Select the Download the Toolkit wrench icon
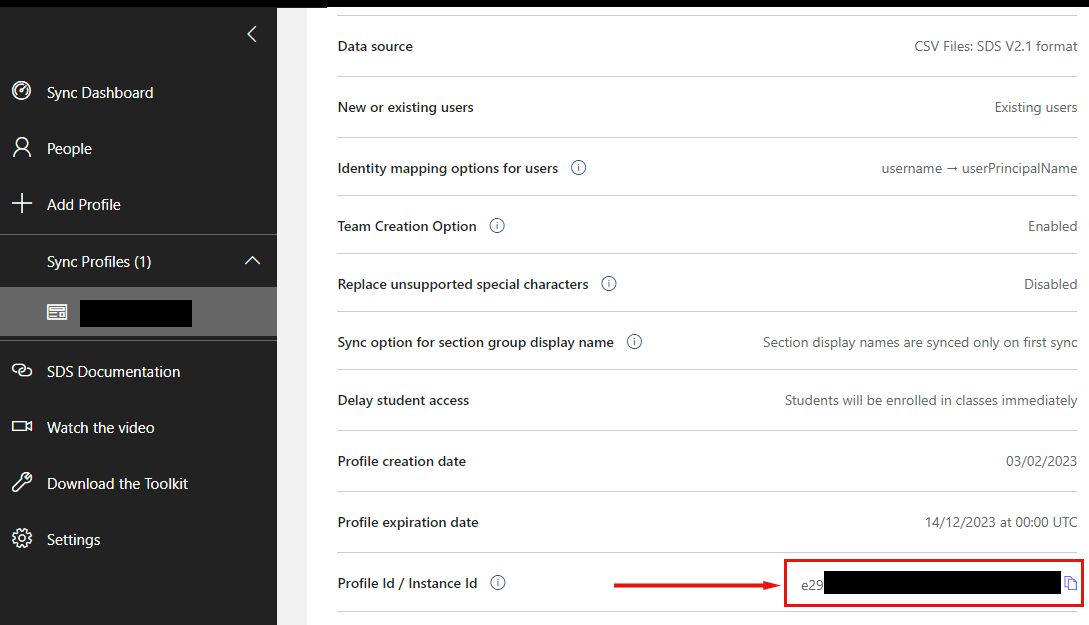The height and width of the screenshot is (625, 1089). pyautogui.click(x=20, y=483)
